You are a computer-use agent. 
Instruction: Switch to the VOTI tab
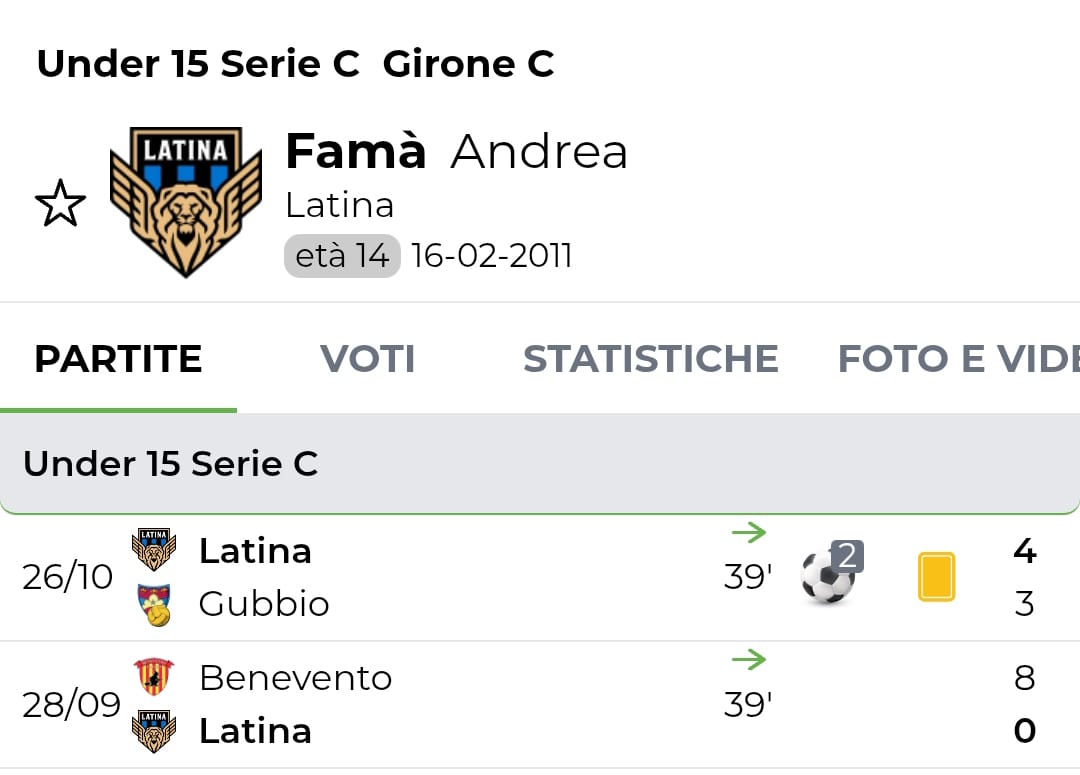tap(367, 359)
